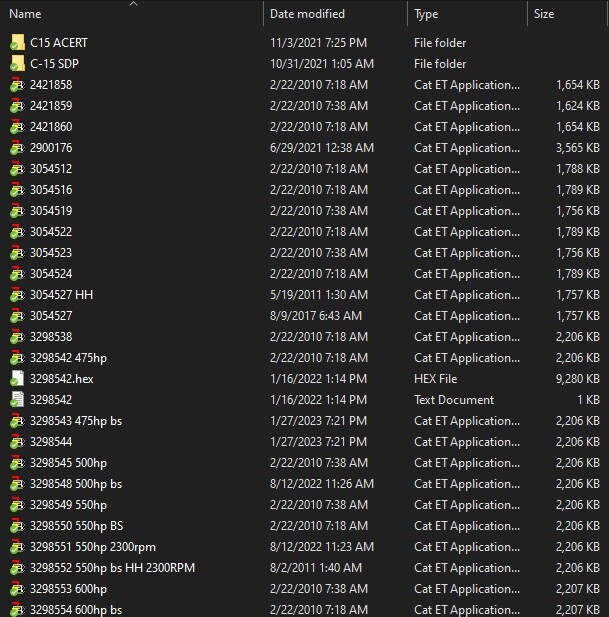Click the file name 3298542.hex
Viewport: 609px width, 617px height.
(62, 379)
